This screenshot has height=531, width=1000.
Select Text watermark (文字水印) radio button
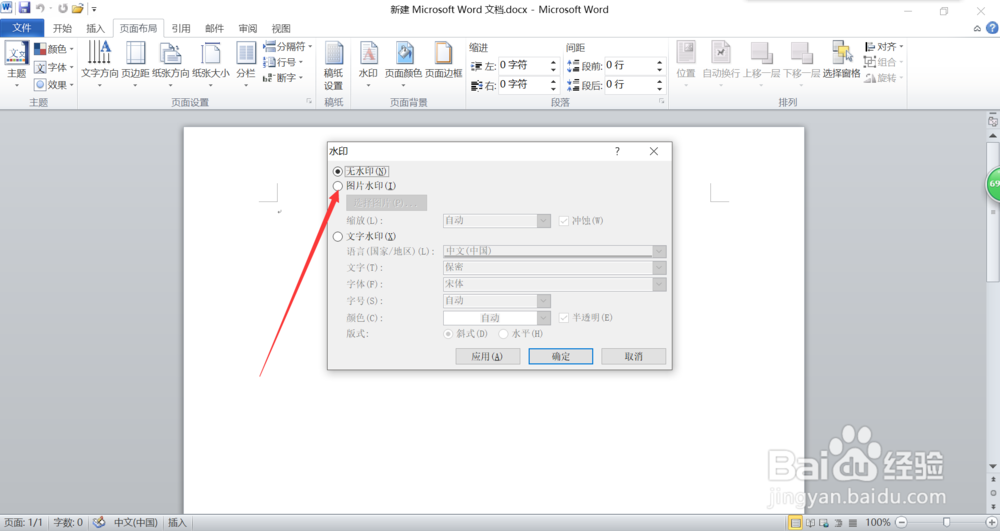click(337, 236)
